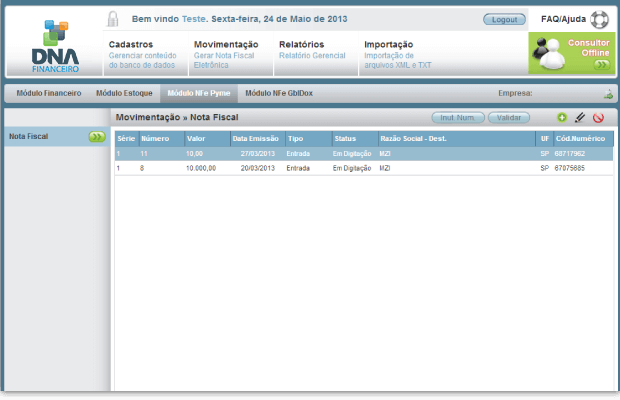
Task: Expand Nota Fiscal with green arrow button
Action: pyautogui.click(x=97, y=137)
